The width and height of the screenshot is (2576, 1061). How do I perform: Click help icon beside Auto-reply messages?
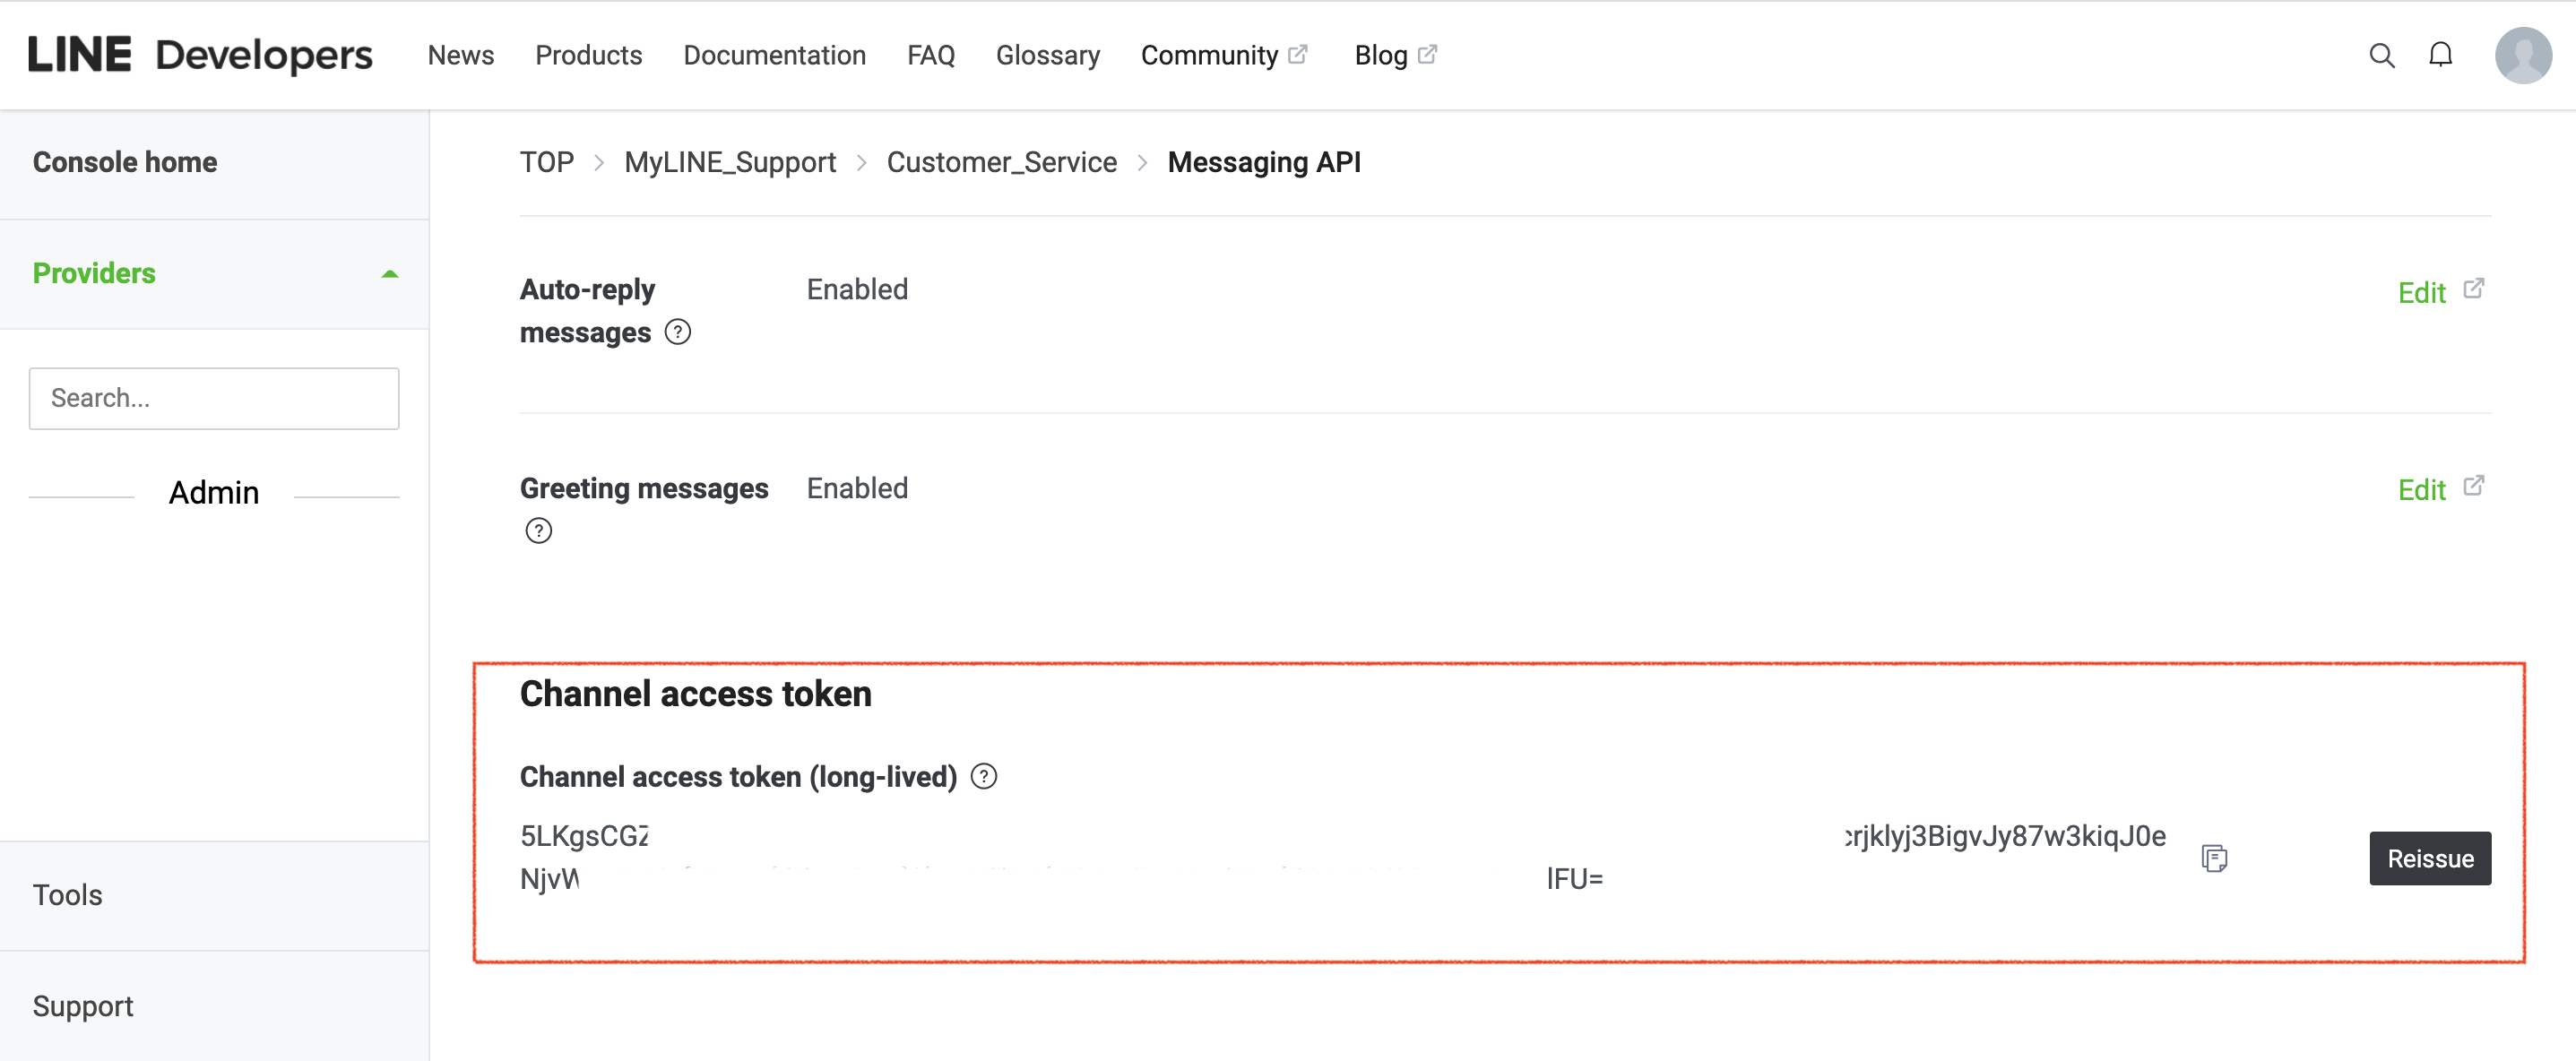tap(677, 332)
